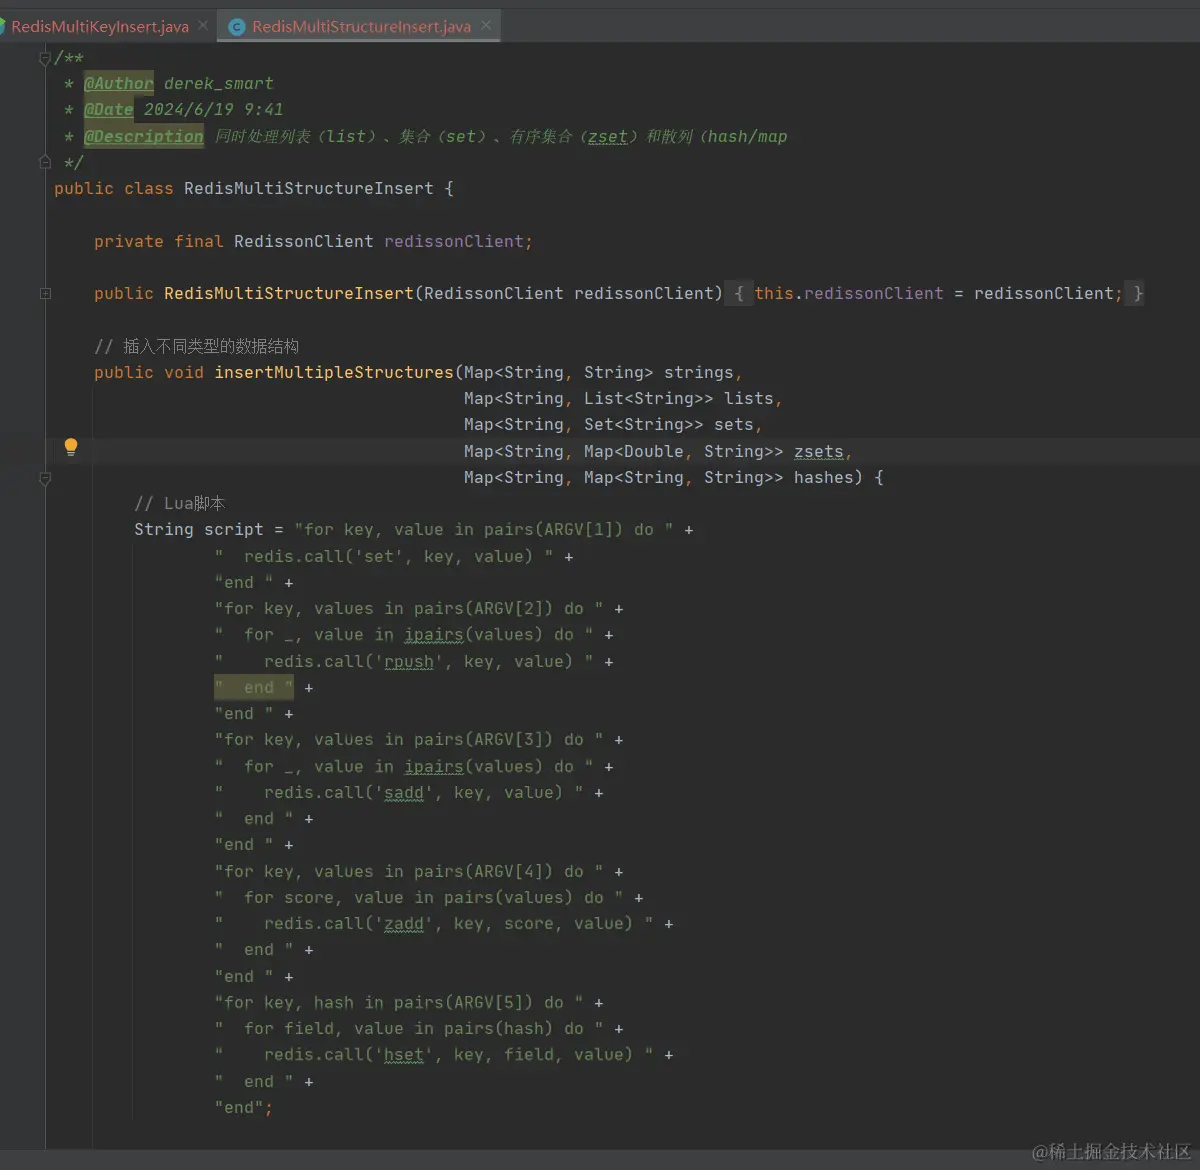
Task: Click the ARGV[3] reference in the script
Action: click(509, 740)
